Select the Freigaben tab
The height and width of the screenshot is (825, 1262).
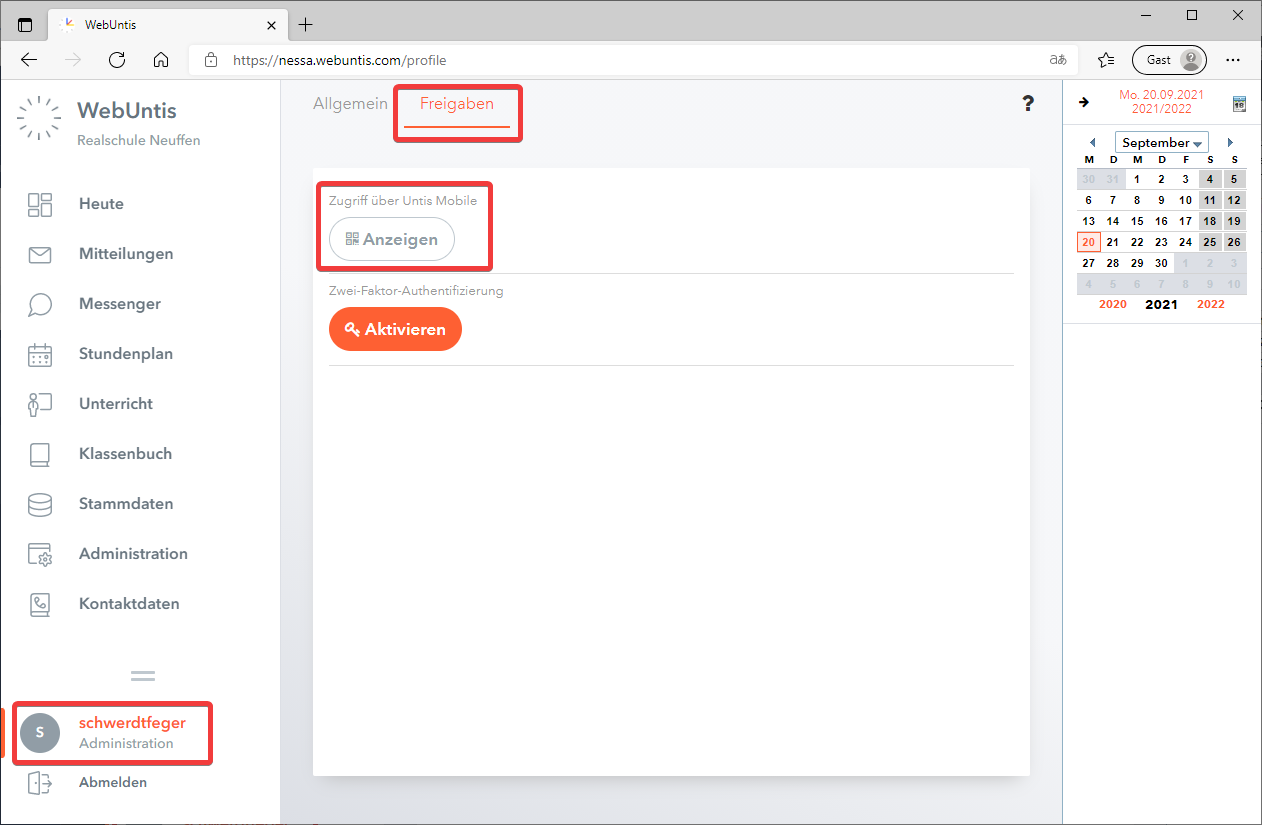(457, 104)
